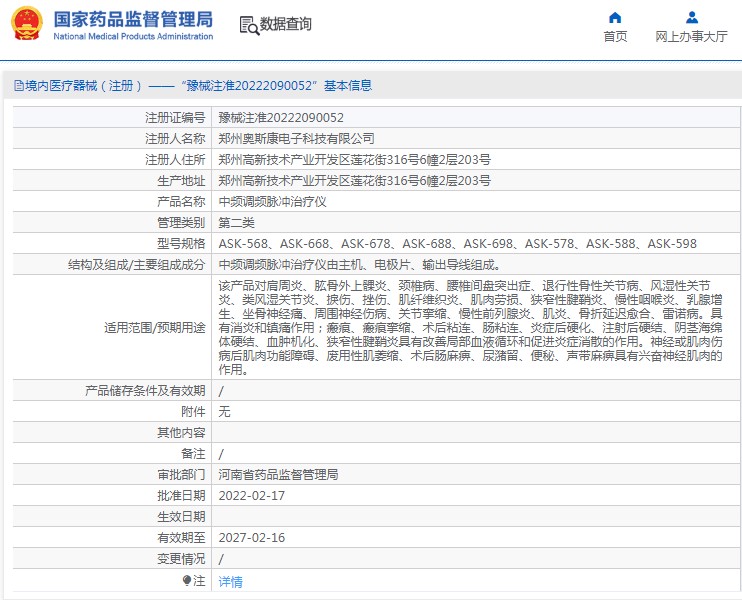Select the ASK-568 model specification row
The image size is (742, 600).
pyautogui.click(x=458, y=244)
